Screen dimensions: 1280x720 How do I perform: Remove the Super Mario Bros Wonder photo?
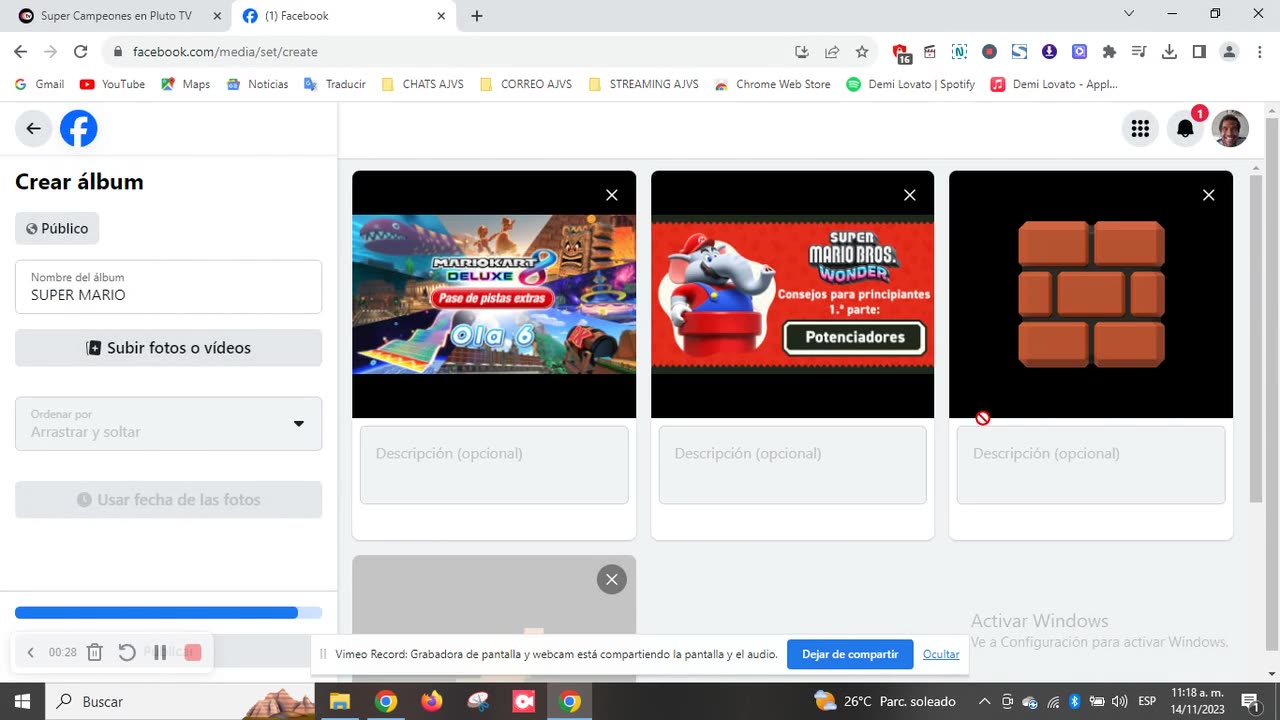[x=910, y=195]
